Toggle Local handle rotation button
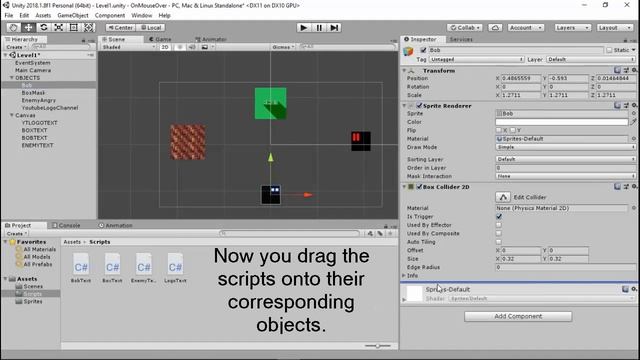 (151, 27)
